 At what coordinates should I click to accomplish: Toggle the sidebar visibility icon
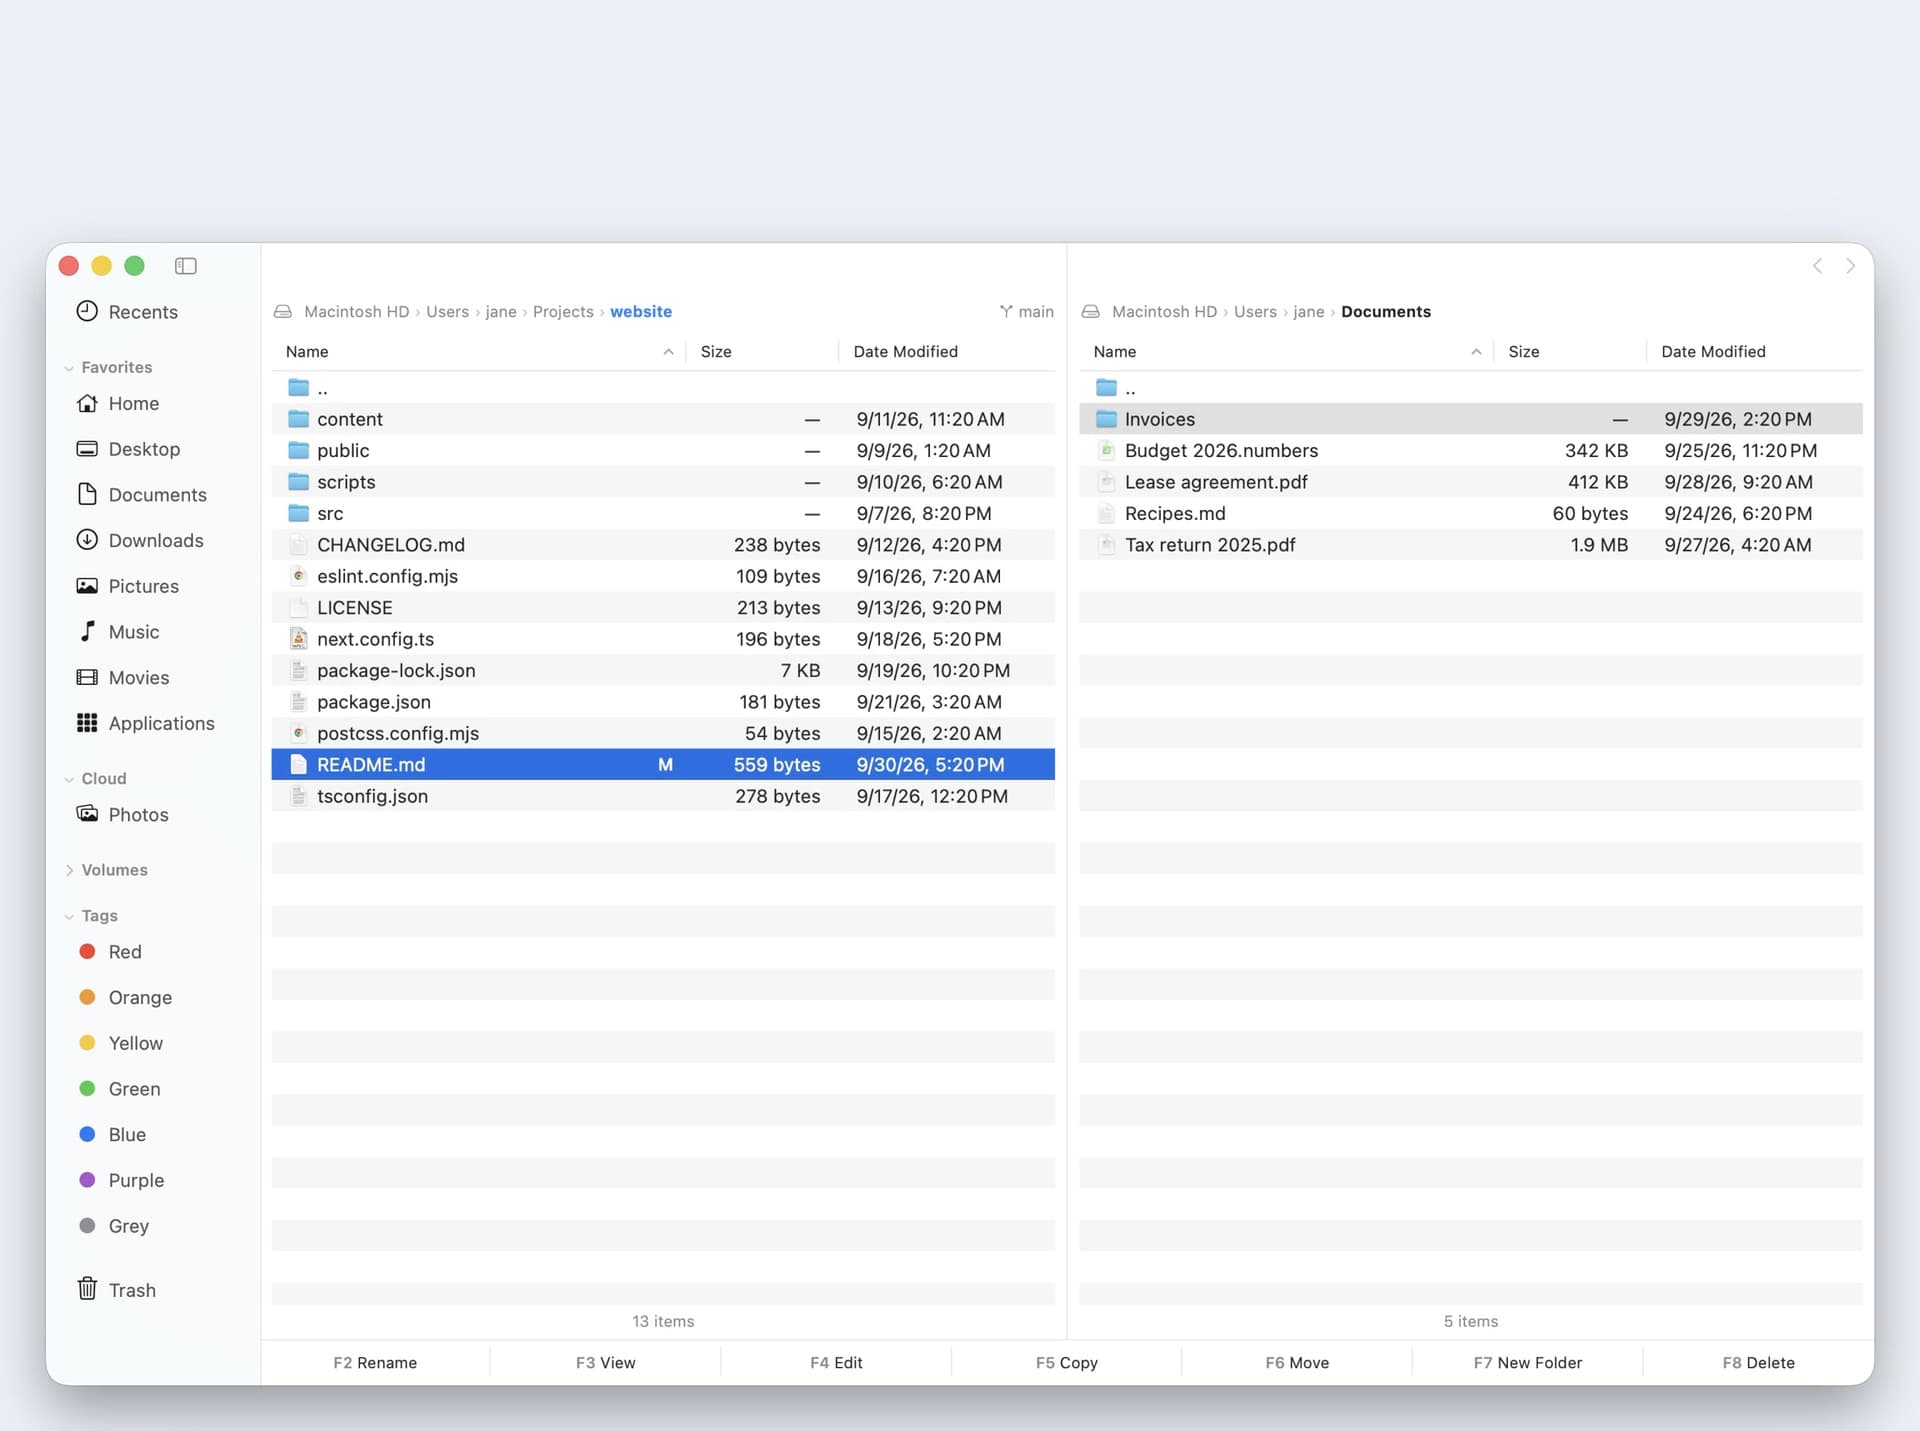186,266
